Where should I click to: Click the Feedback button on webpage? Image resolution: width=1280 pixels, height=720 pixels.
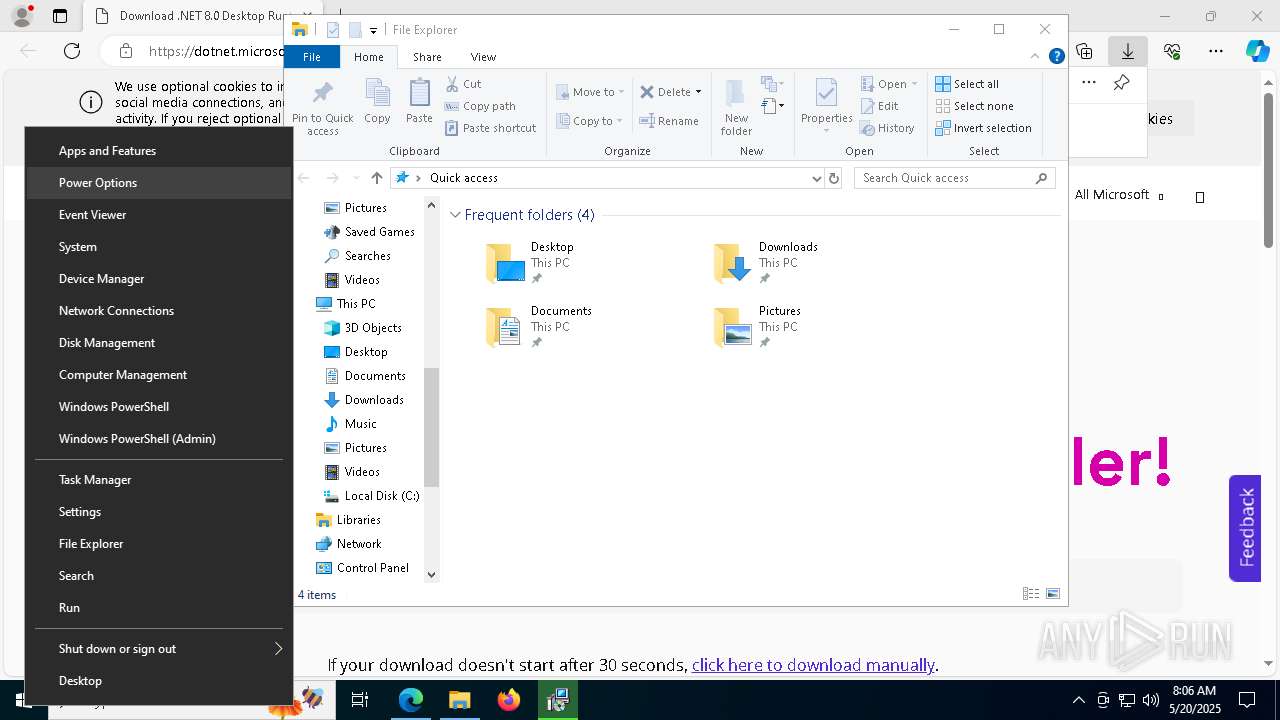pos(1245,528)
